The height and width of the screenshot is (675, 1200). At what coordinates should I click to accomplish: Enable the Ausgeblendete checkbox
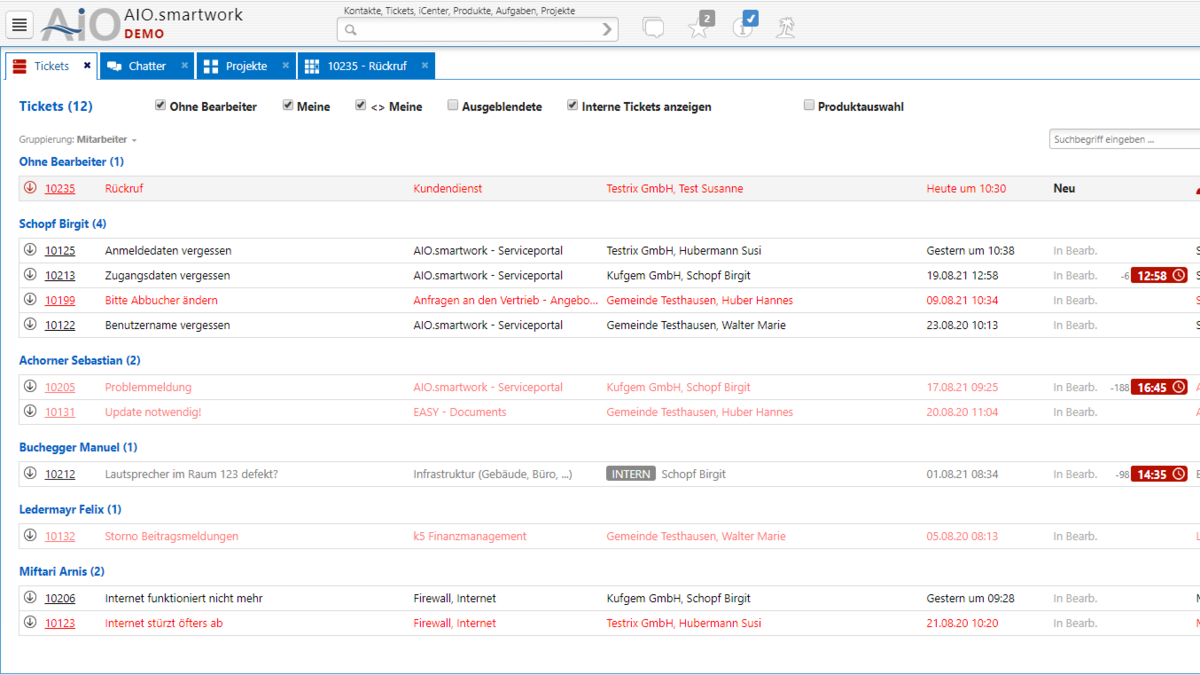(453, 105)
